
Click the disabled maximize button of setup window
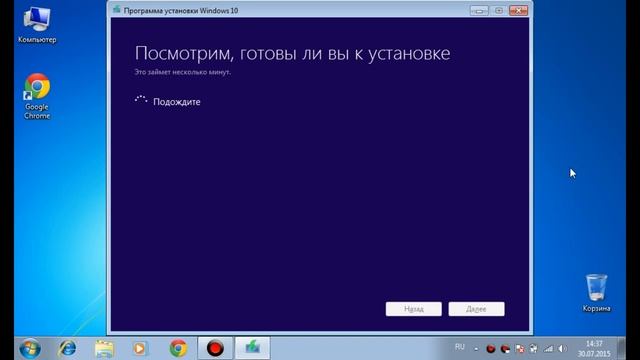coord(499,10)
